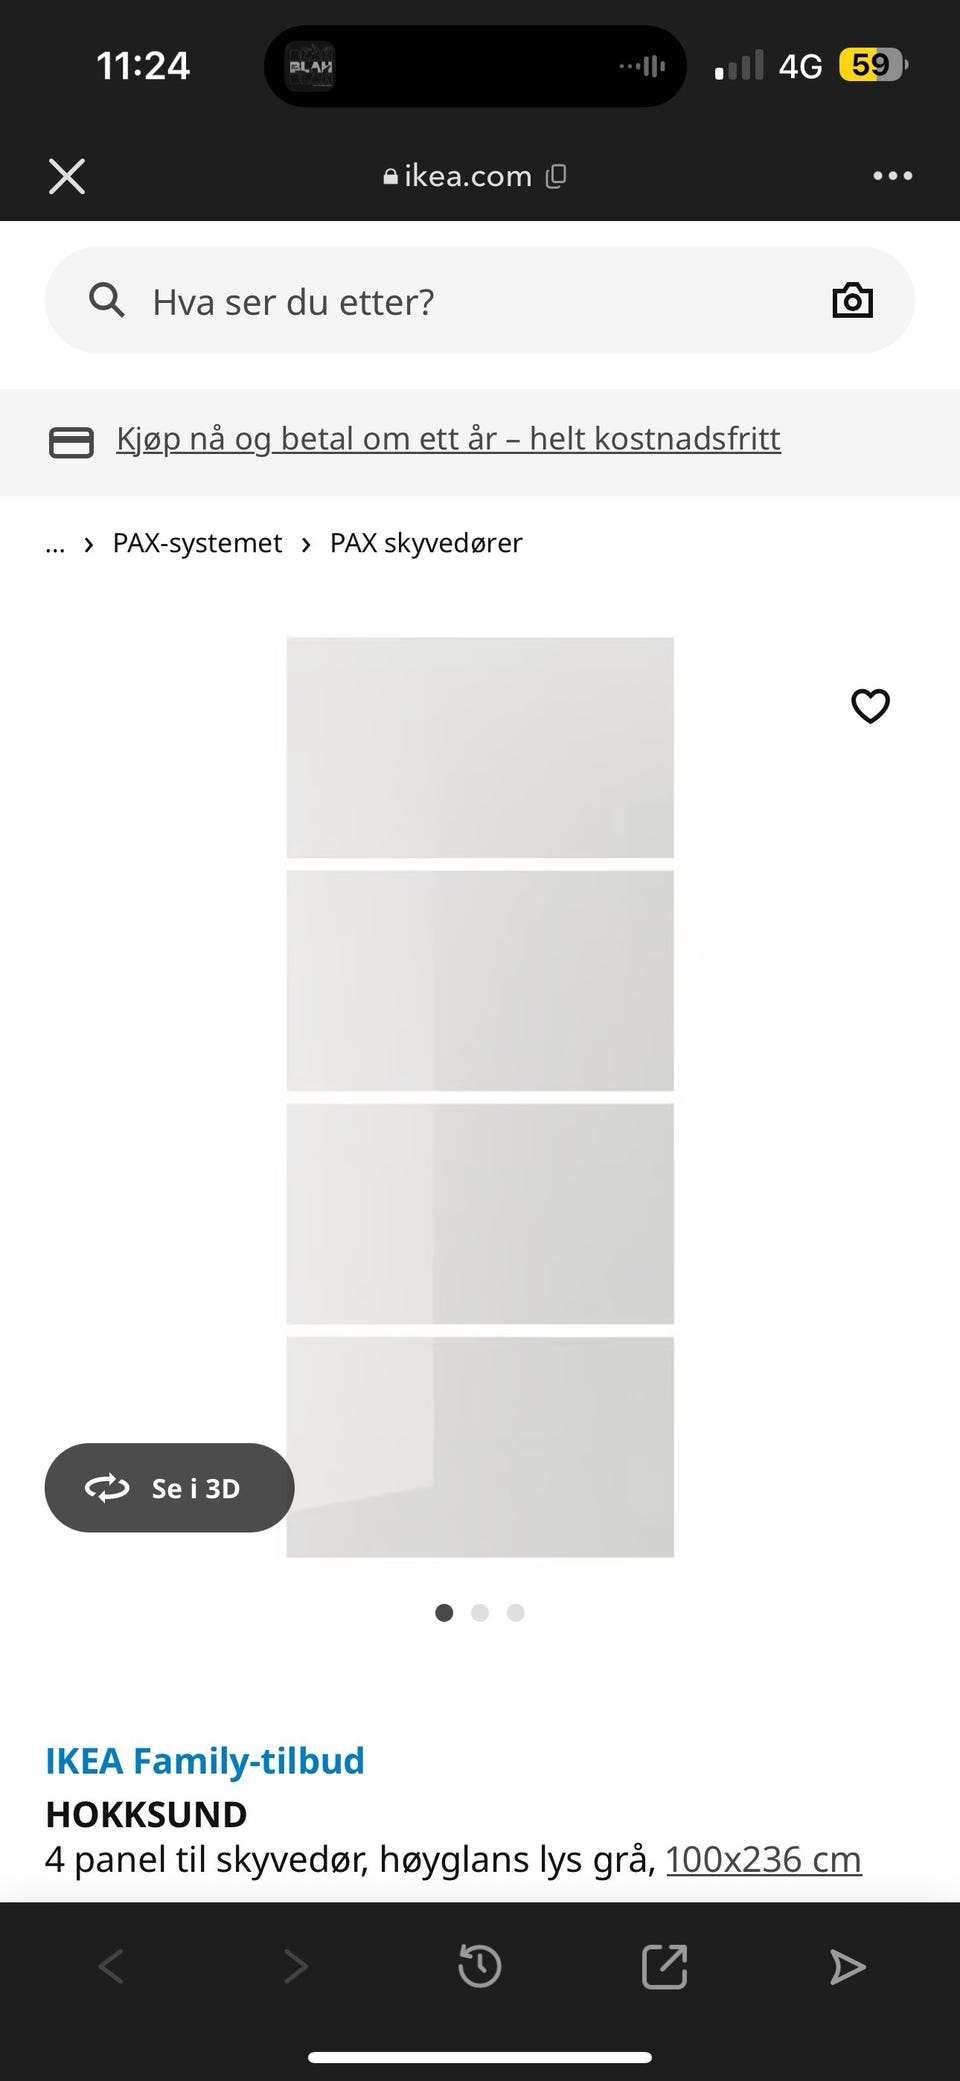Select the second image carousel dot
Screen dimensions: 960x2081
point(480,1612)
